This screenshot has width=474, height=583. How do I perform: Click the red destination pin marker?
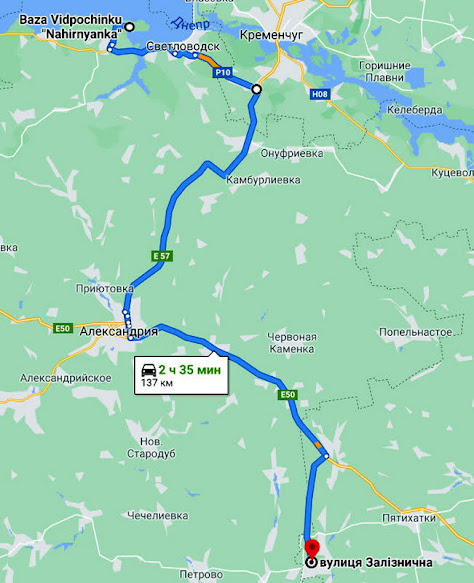(x=312, y=550)
